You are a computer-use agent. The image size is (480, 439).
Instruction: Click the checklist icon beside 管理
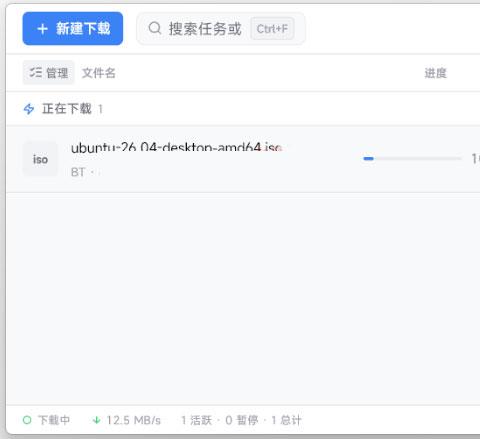(35, 72)
